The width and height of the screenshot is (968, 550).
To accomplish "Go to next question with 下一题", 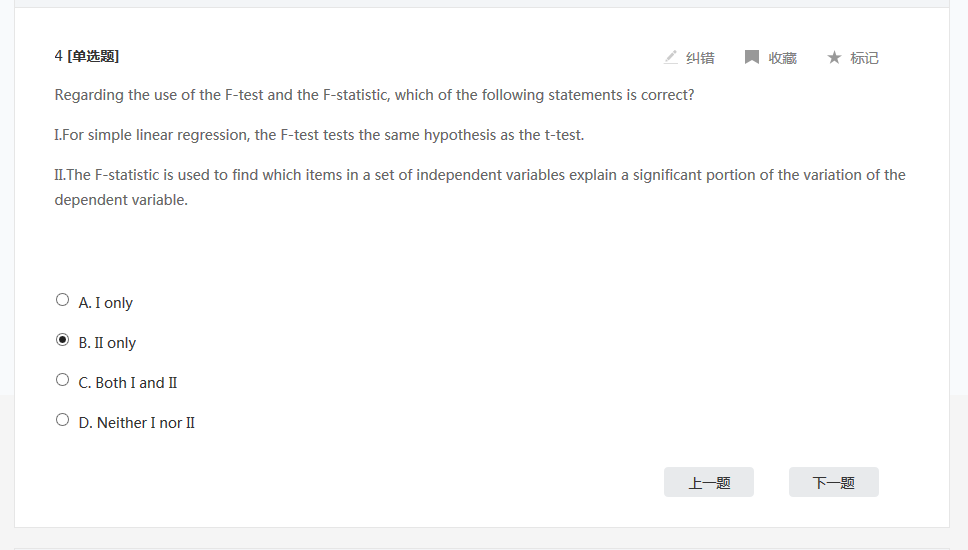I will point(834,482).
